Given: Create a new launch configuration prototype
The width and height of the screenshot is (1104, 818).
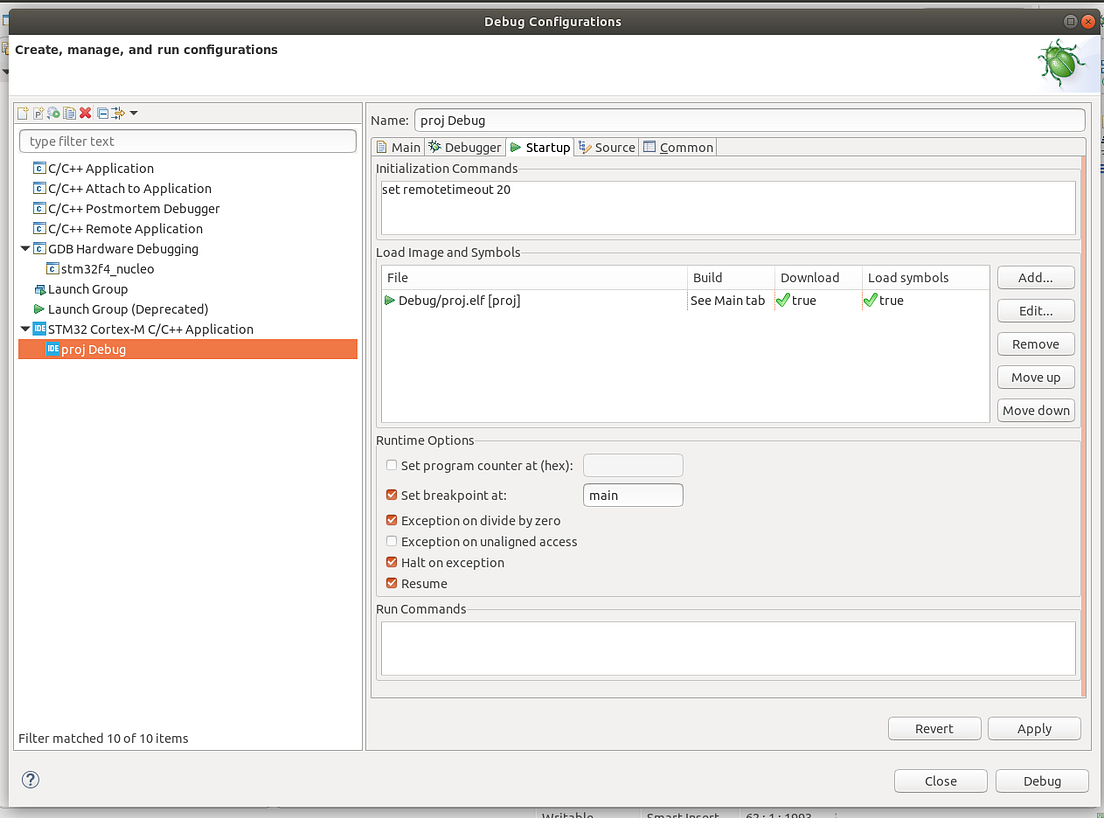Looking at the screenshot, I should pyautogui.click(x=38, y=113).
